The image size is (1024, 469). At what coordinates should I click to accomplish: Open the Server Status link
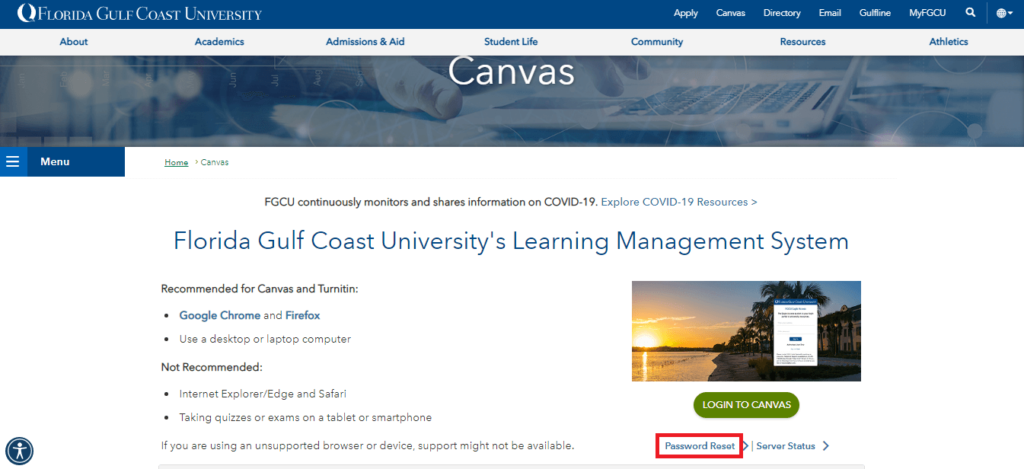786,446
